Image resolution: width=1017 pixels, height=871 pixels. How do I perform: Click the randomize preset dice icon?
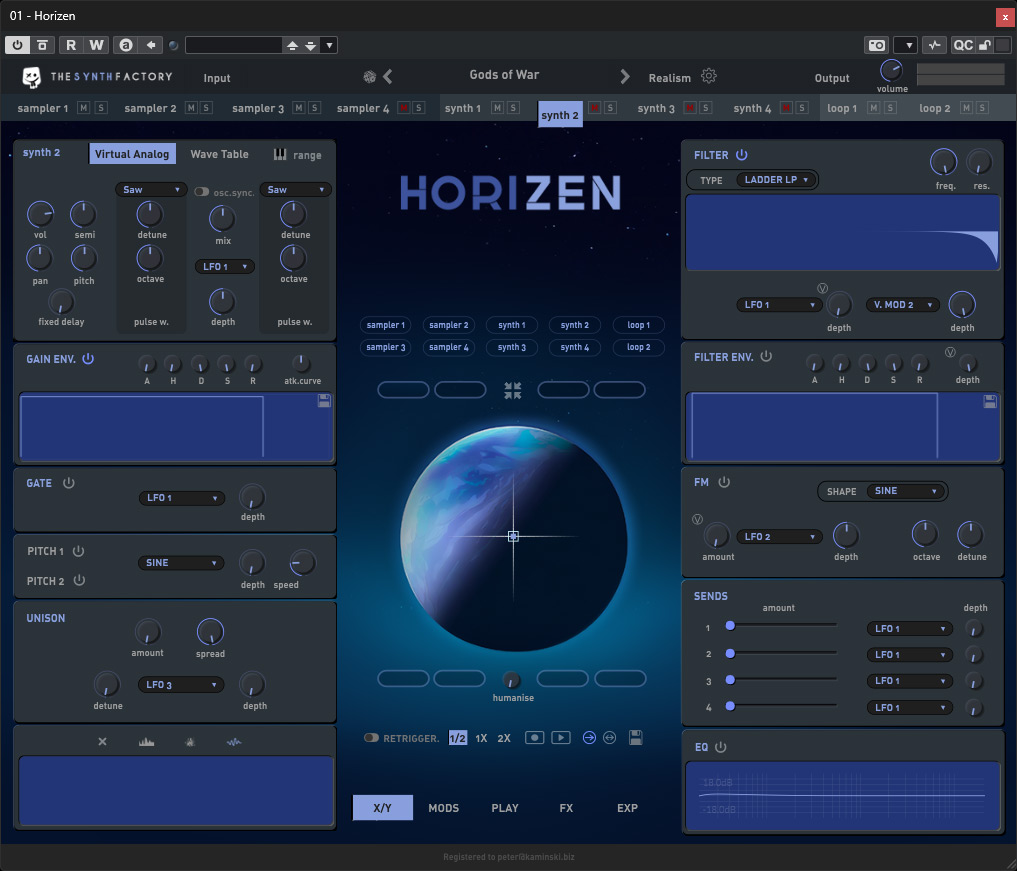click(370, 77)
